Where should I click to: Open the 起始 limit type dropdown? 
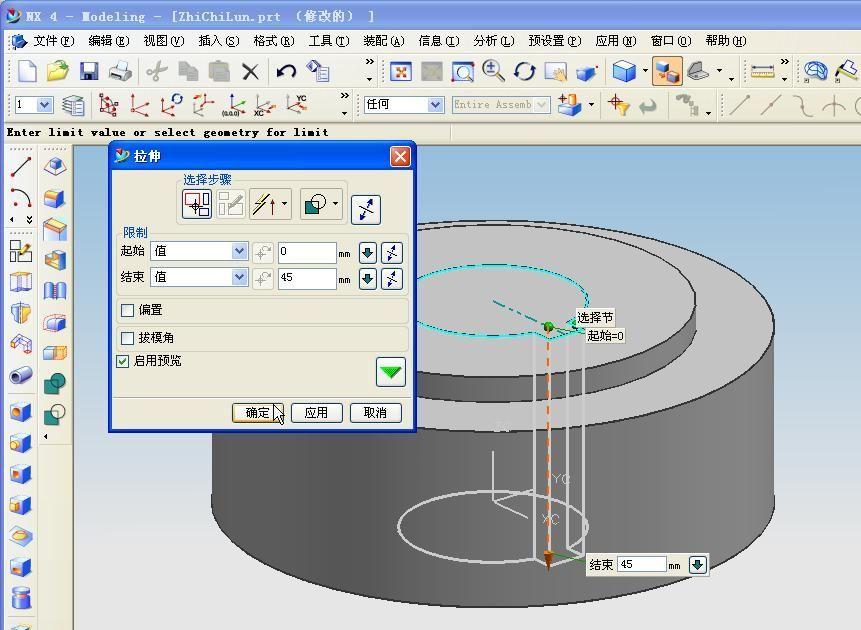(x=239, y=252)
